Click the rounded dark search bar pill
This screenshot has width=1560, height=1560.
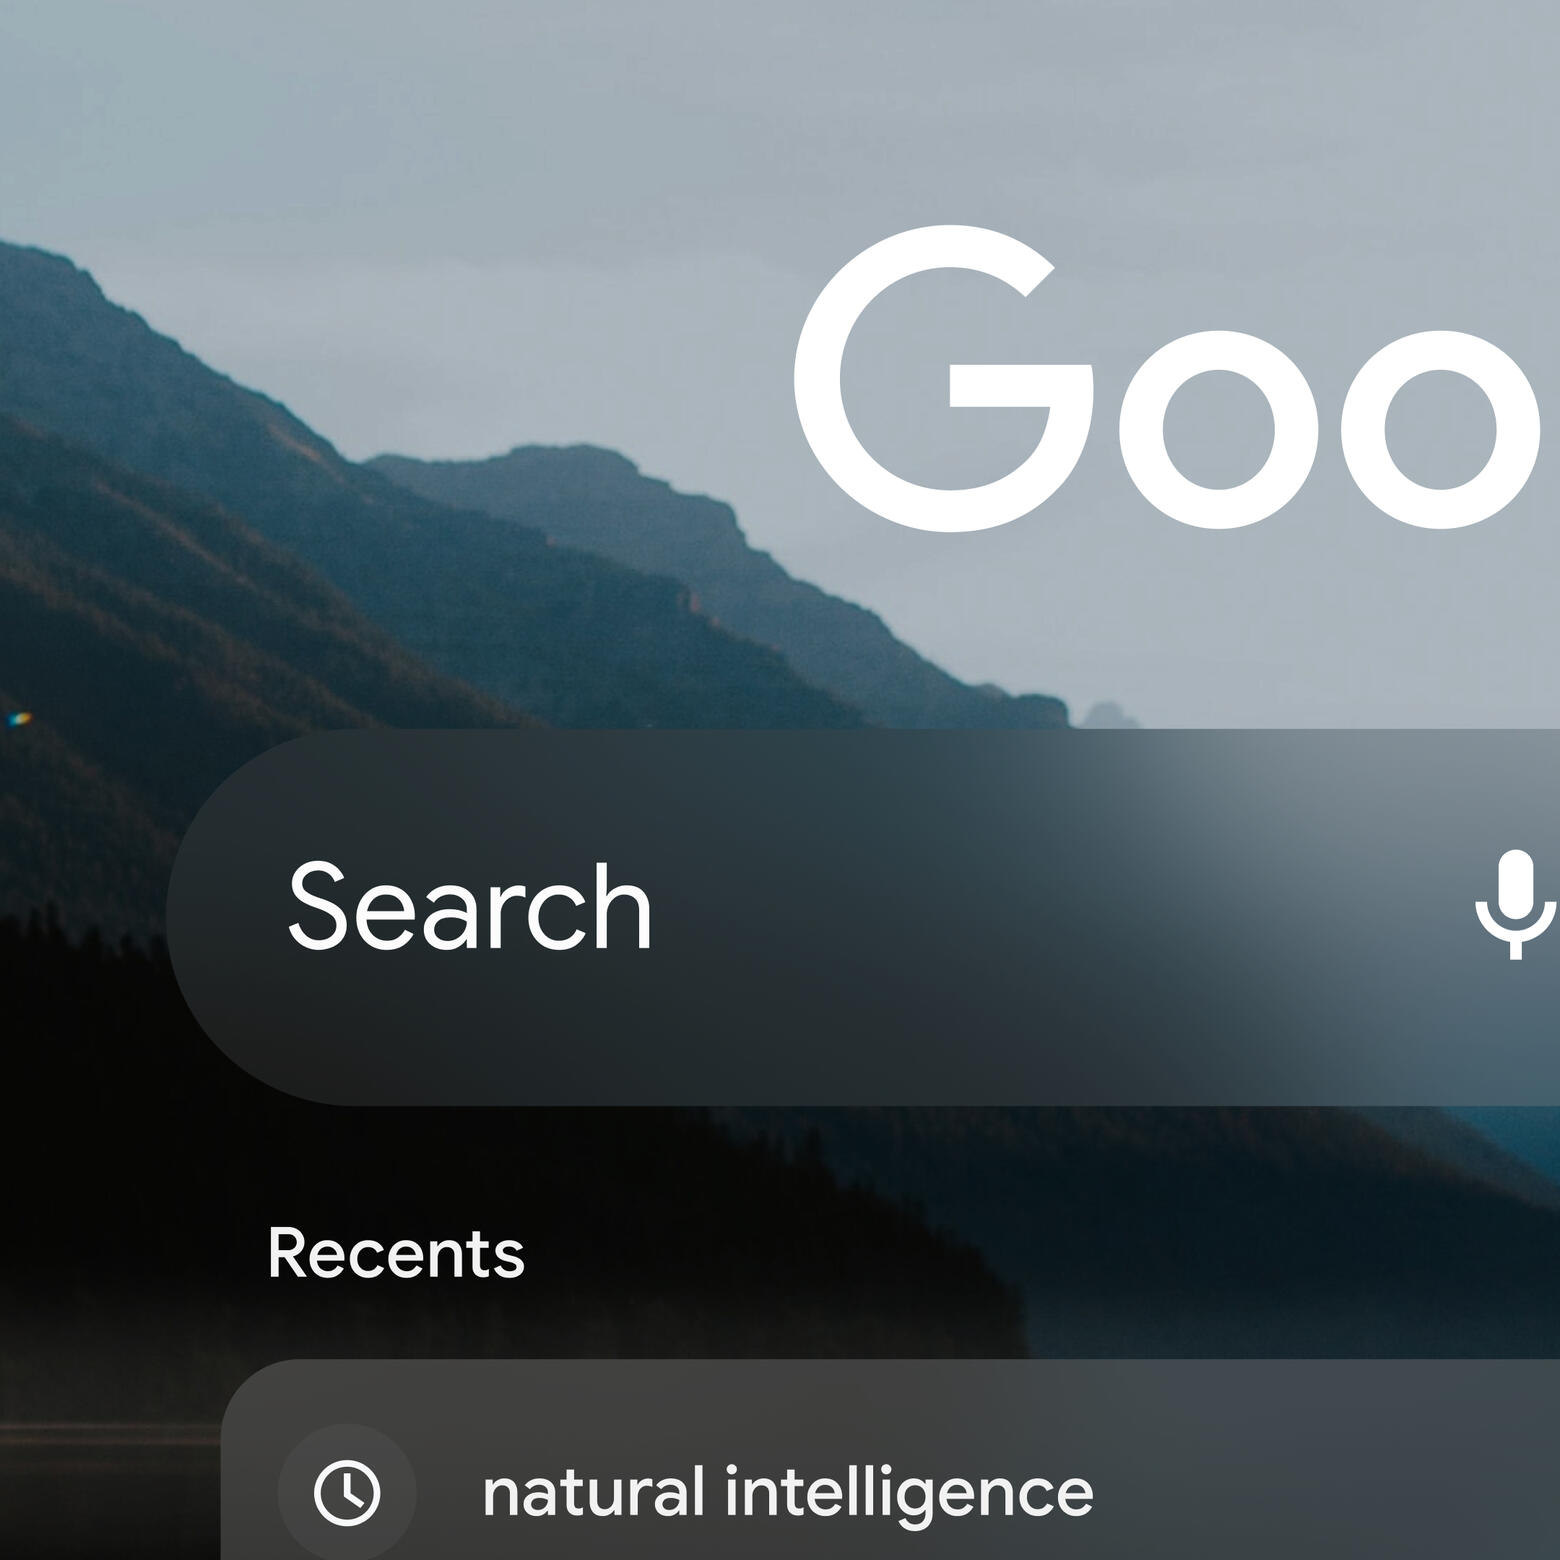tap(863, 917)
